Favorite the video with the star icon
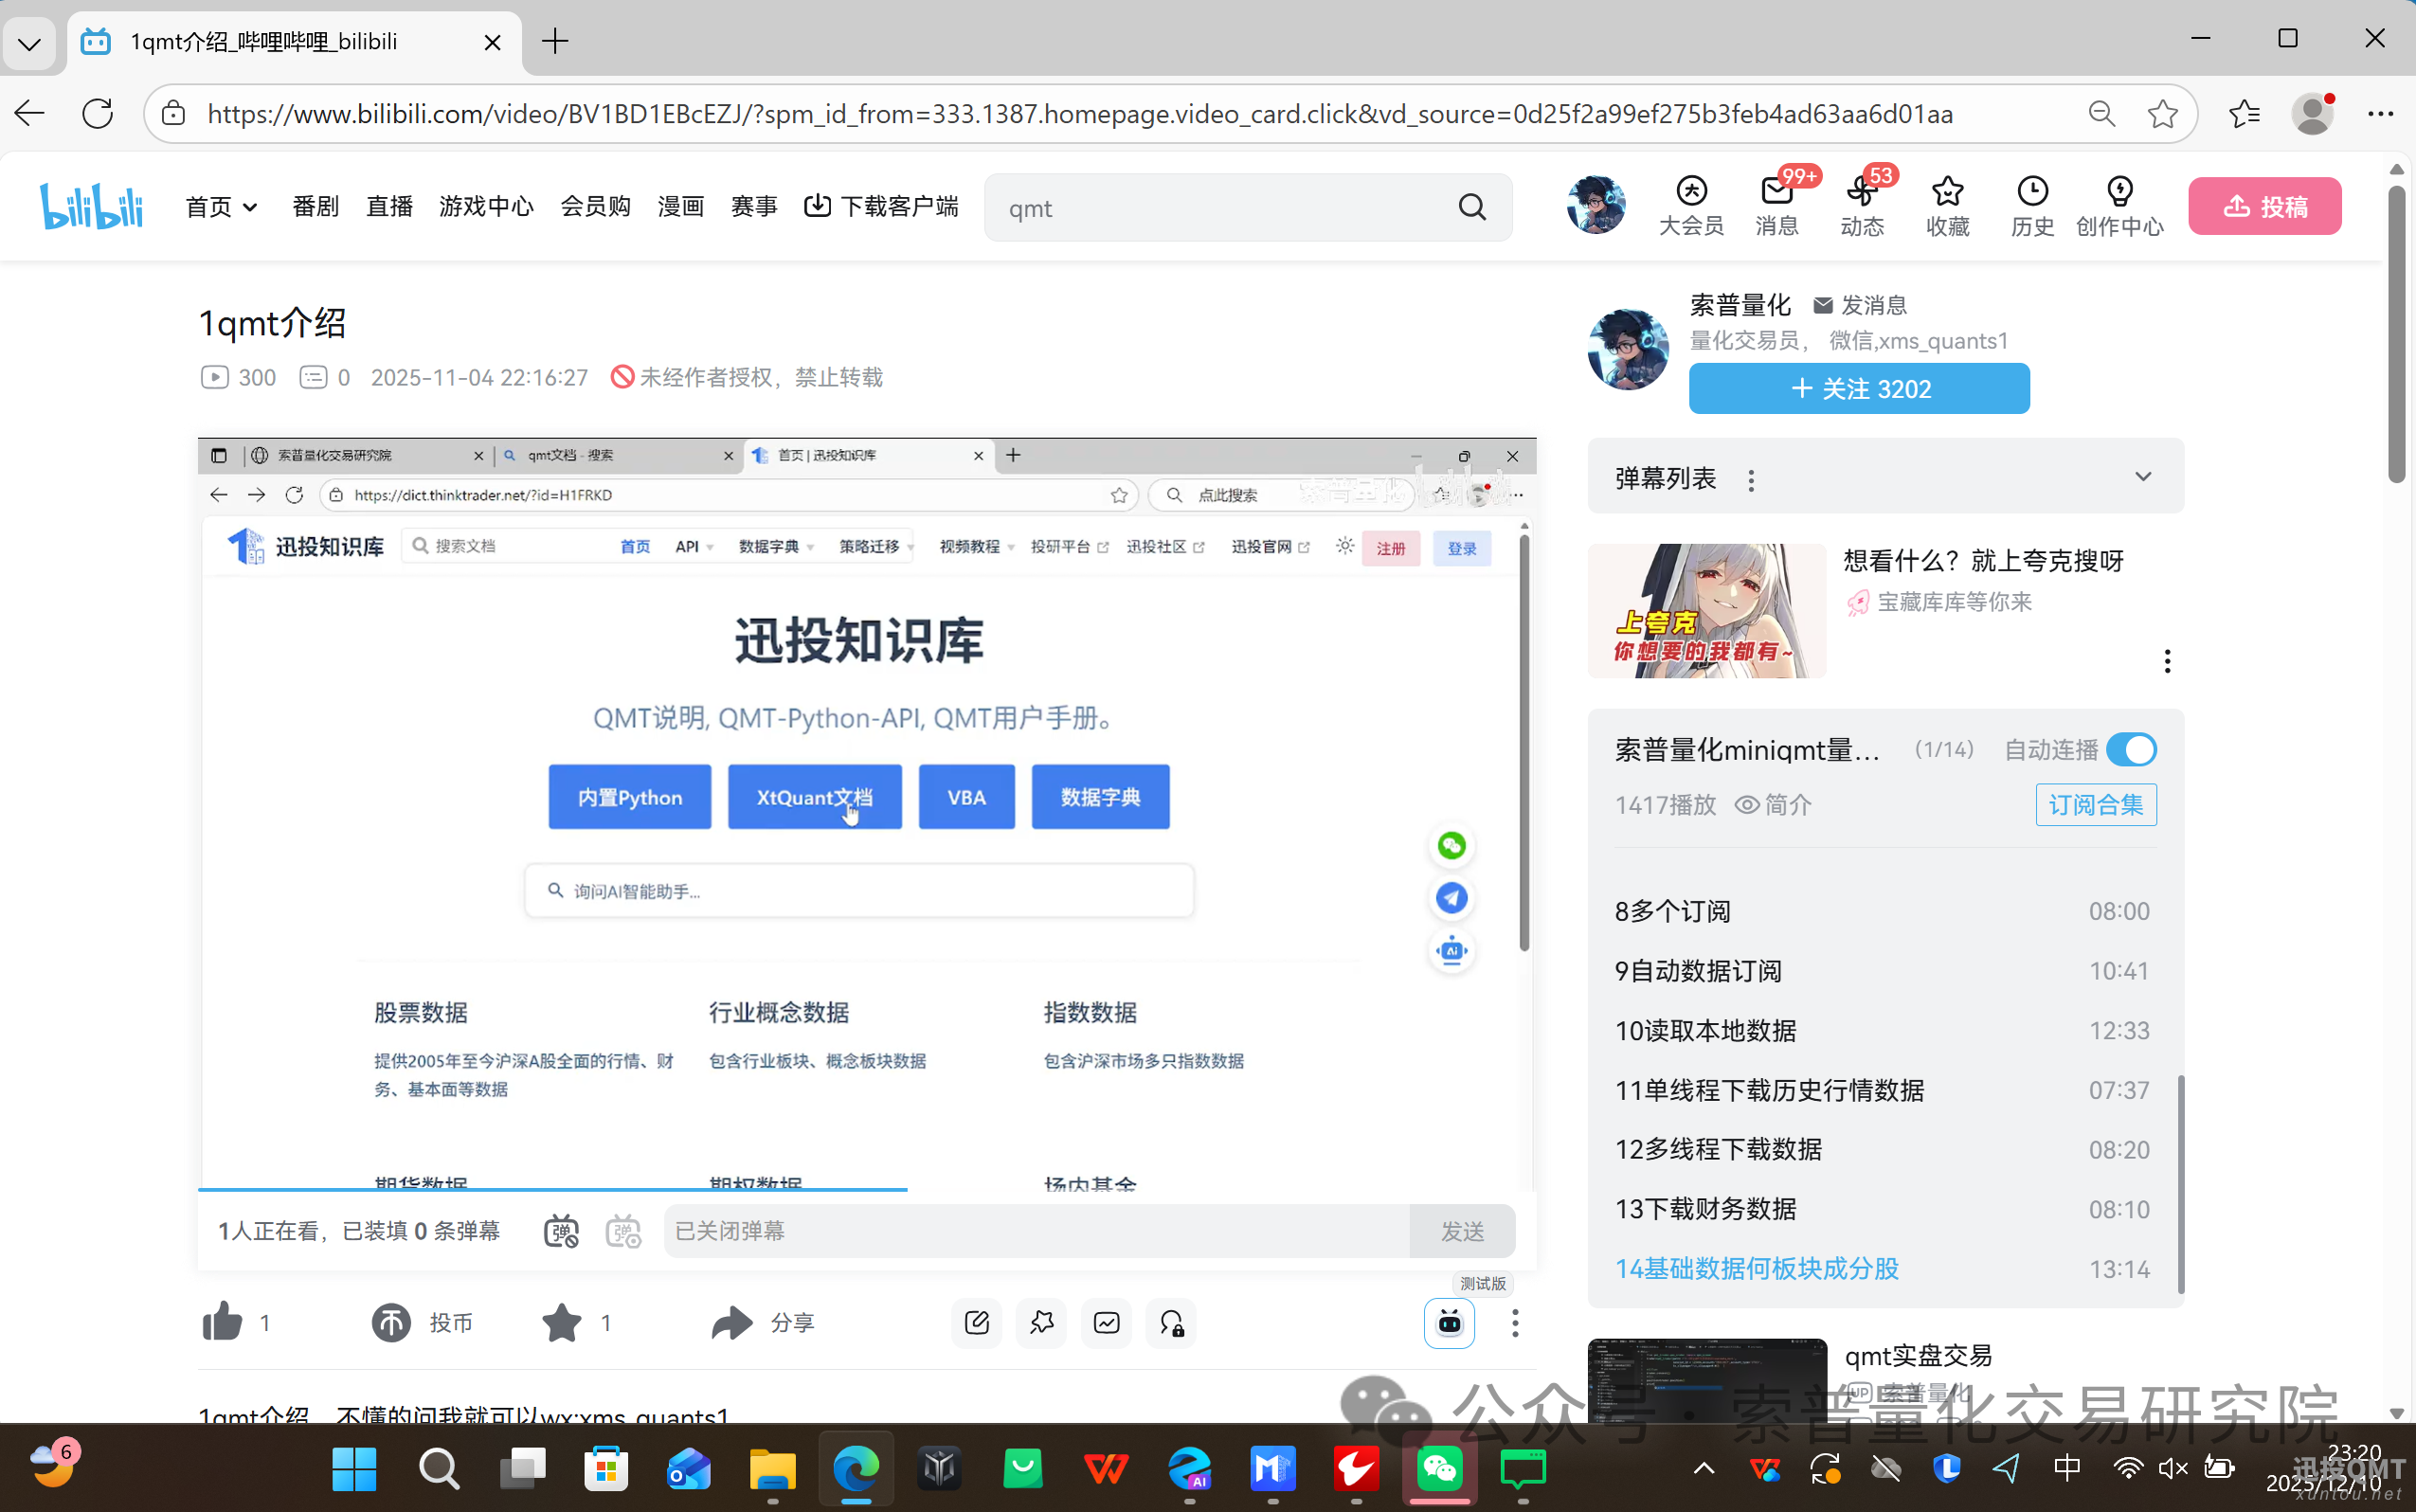 (x=562, y=1322)
